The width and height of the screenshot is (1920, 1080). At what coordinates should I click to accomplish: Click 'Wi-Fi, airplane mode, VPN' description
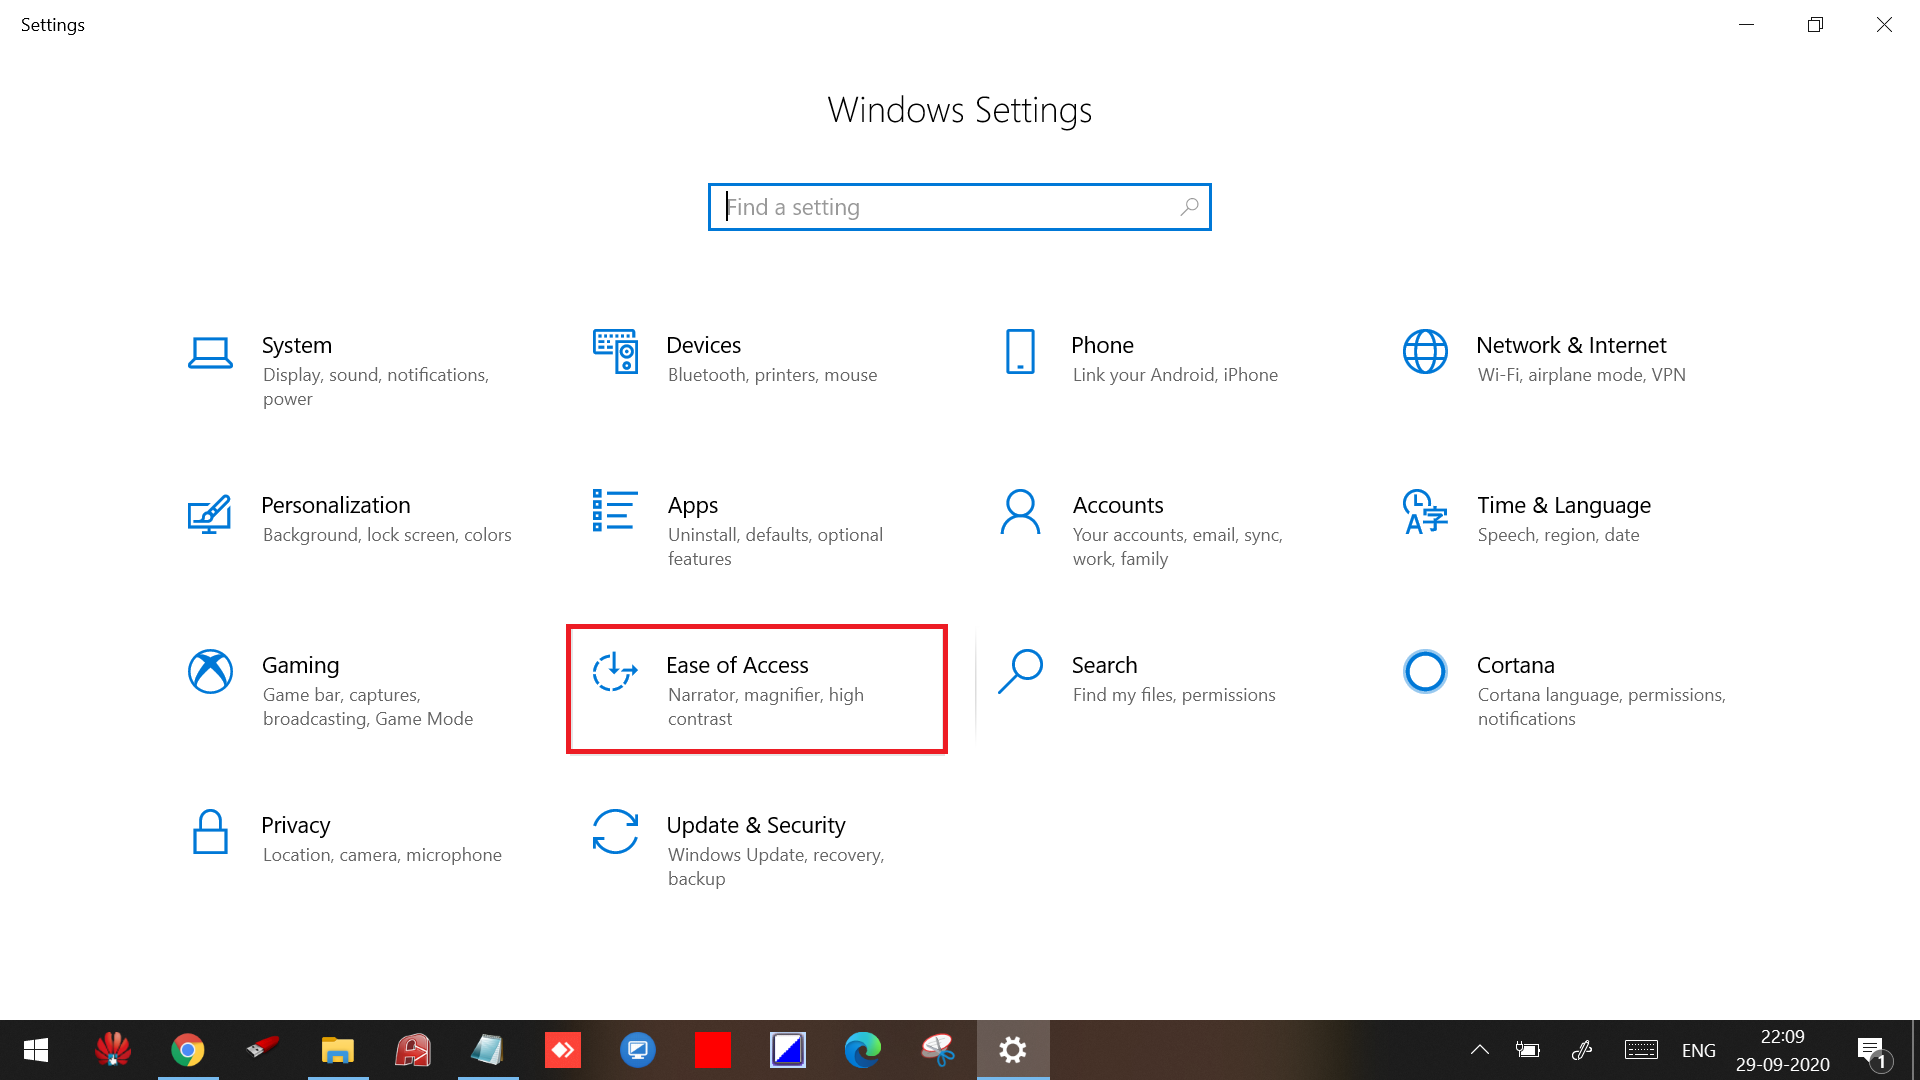click(x=1581, y=375)
